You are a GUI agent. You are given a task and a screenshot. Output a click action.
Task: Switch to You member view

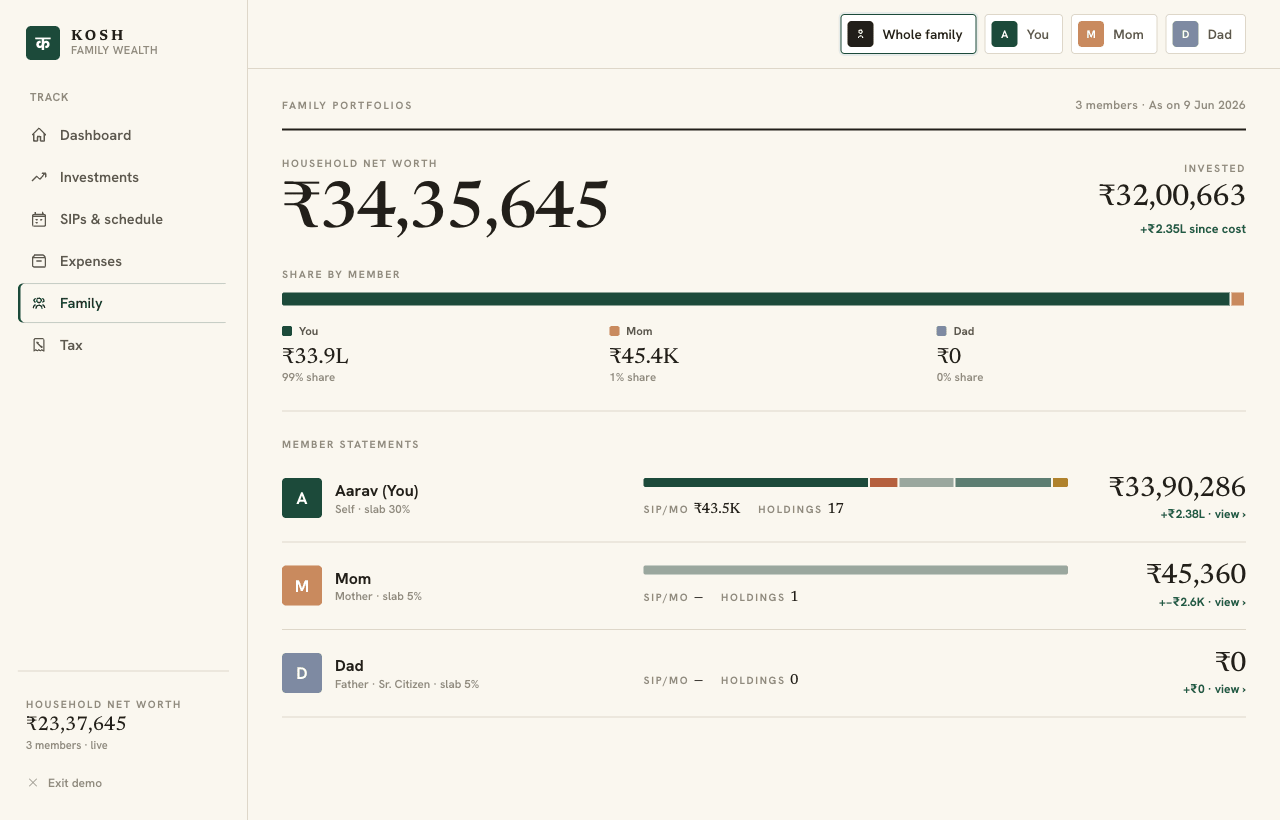click(1023, 34)
